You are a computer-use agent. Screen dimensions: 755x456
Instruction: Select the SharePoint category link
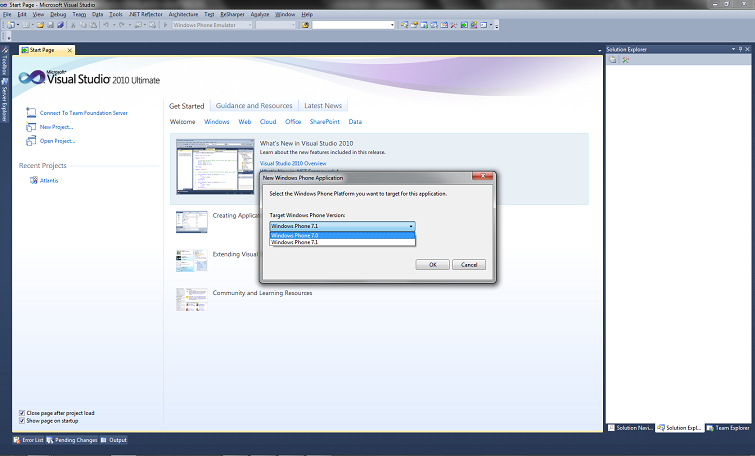pos(325,122)
